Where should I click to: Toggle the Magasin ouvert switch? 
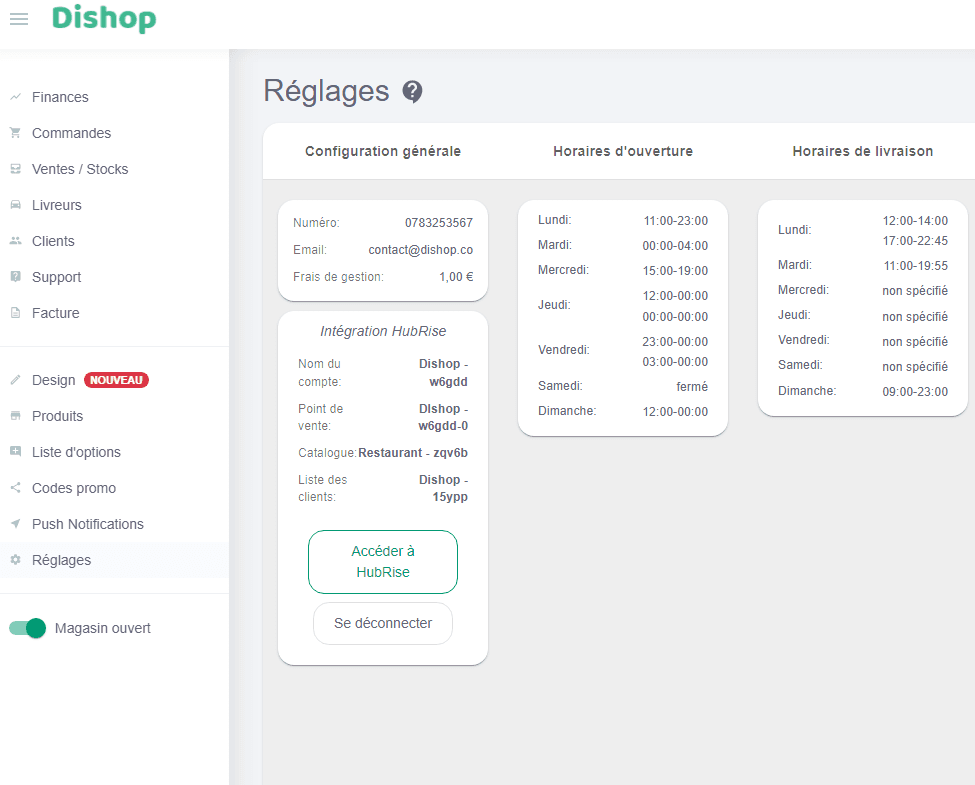[x=27, y=628]
